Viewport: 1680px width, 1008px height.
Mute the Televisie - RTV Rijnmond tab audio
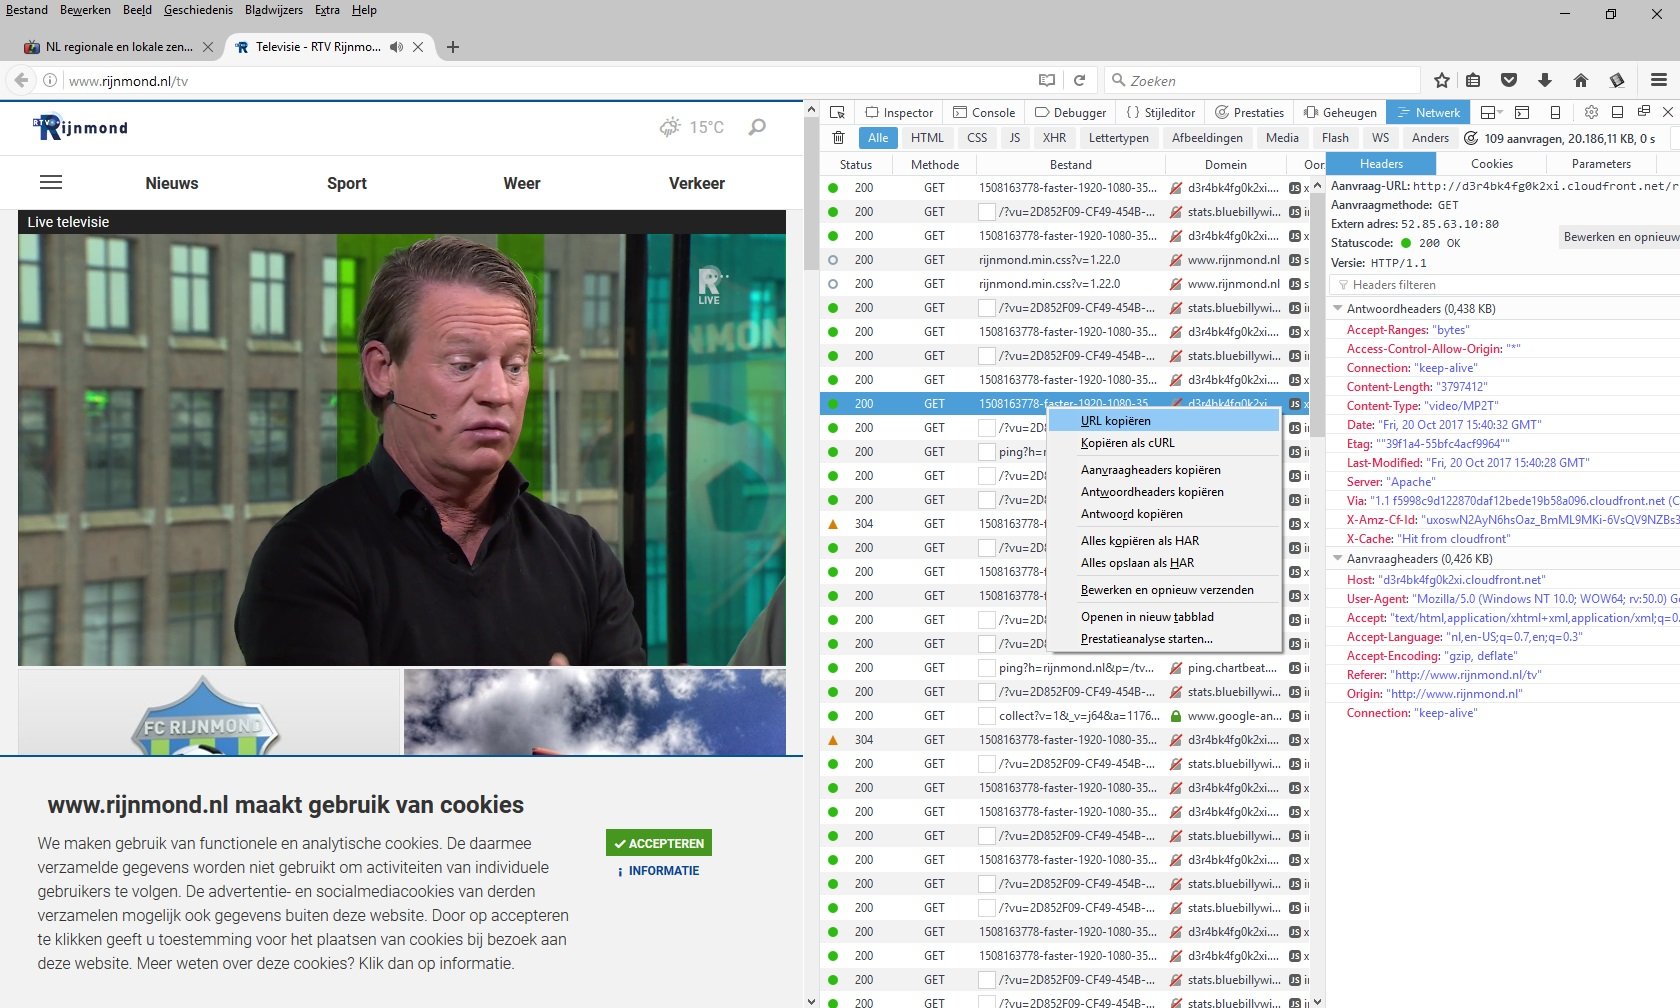[x=397, y=47]
